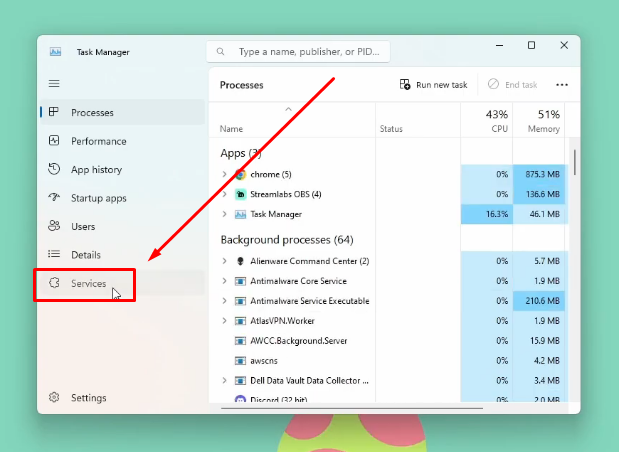This screenshot has height=452, width=619.
Task: Click the search magnifier icon
Action: click(x=221, y=52)
